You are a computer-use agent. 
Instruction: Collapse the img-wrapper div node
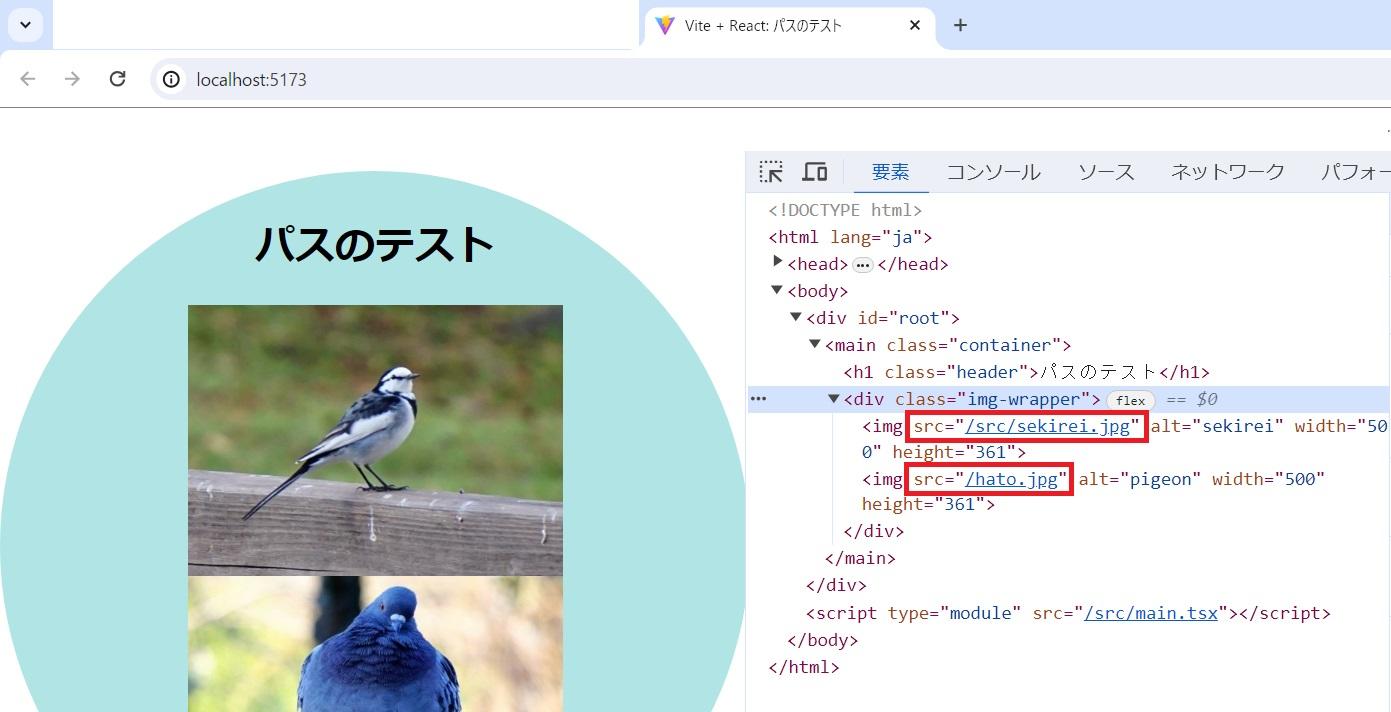(x=833, y=398)
